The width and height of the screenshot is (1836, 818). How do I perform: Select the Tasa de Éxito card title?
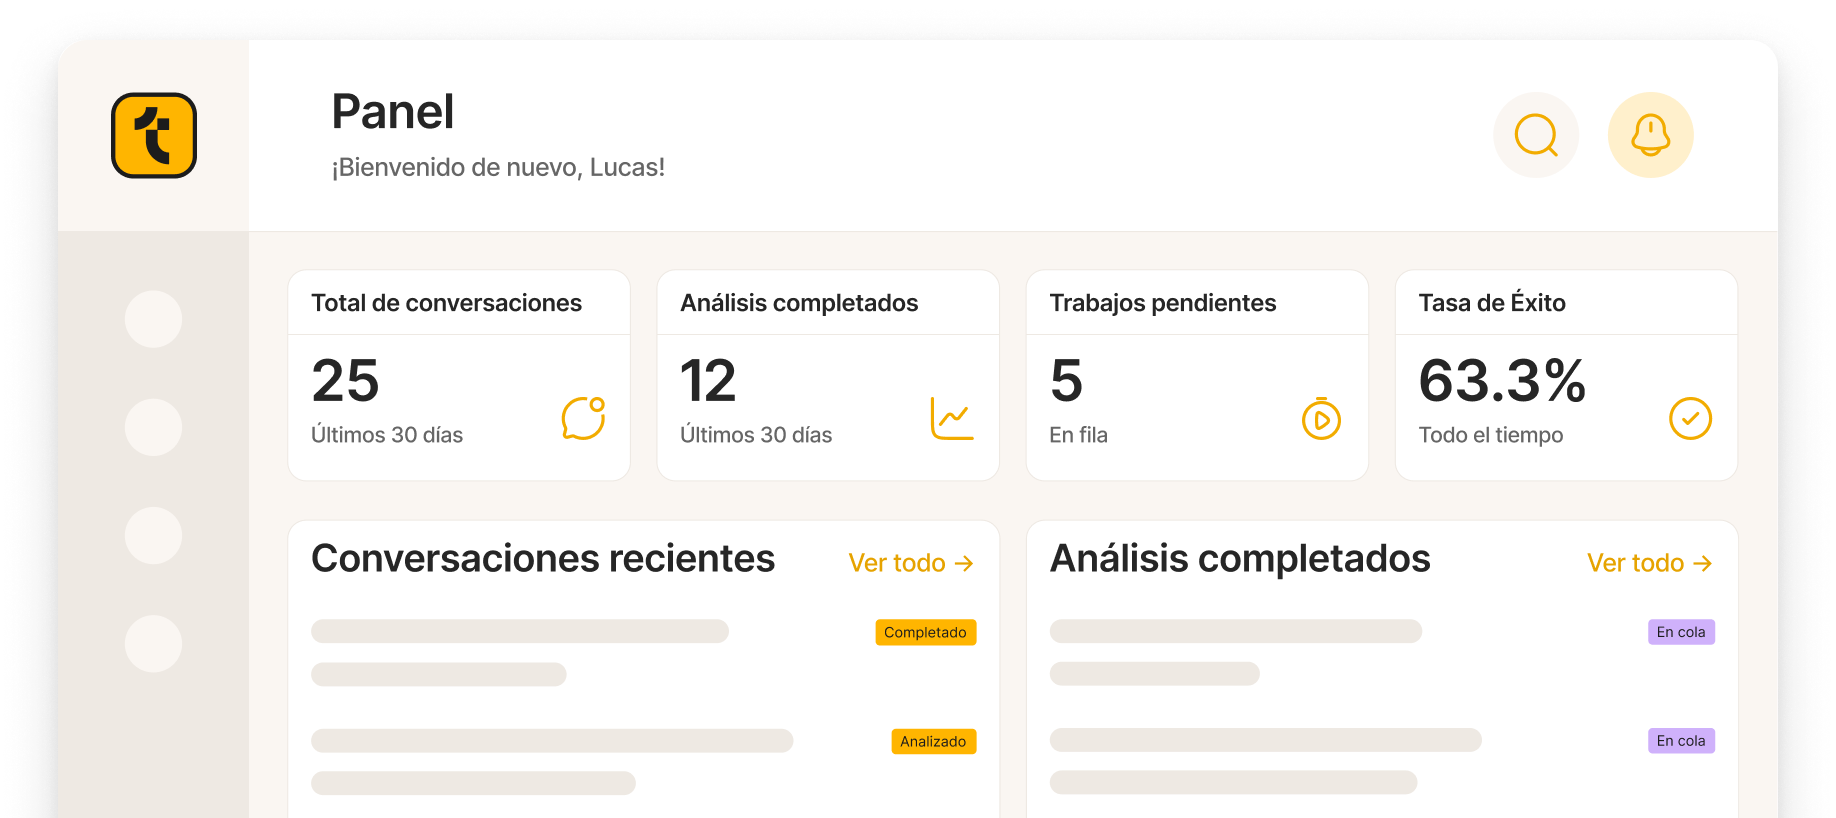tap(1492, 303)
